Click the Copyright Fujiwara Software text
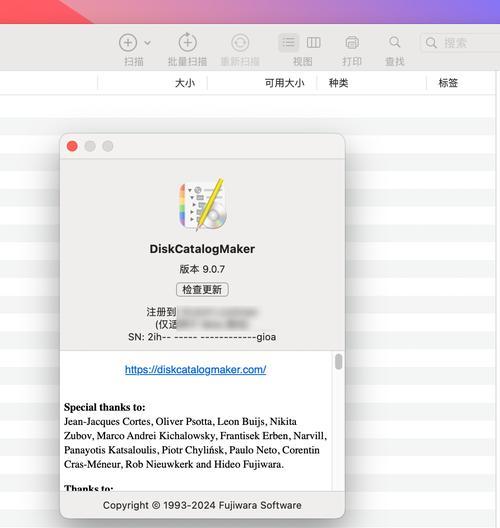Screen dimensions: 500x528 click(202, 505)
